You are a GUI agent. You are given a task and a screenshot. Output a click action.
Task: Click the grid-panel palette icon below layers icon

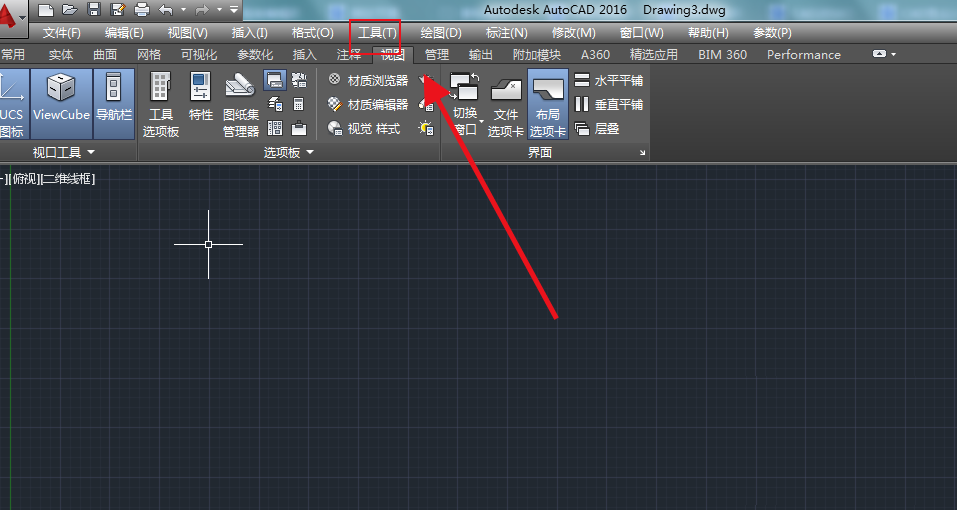pyautogui.click(x=275, y=128)
